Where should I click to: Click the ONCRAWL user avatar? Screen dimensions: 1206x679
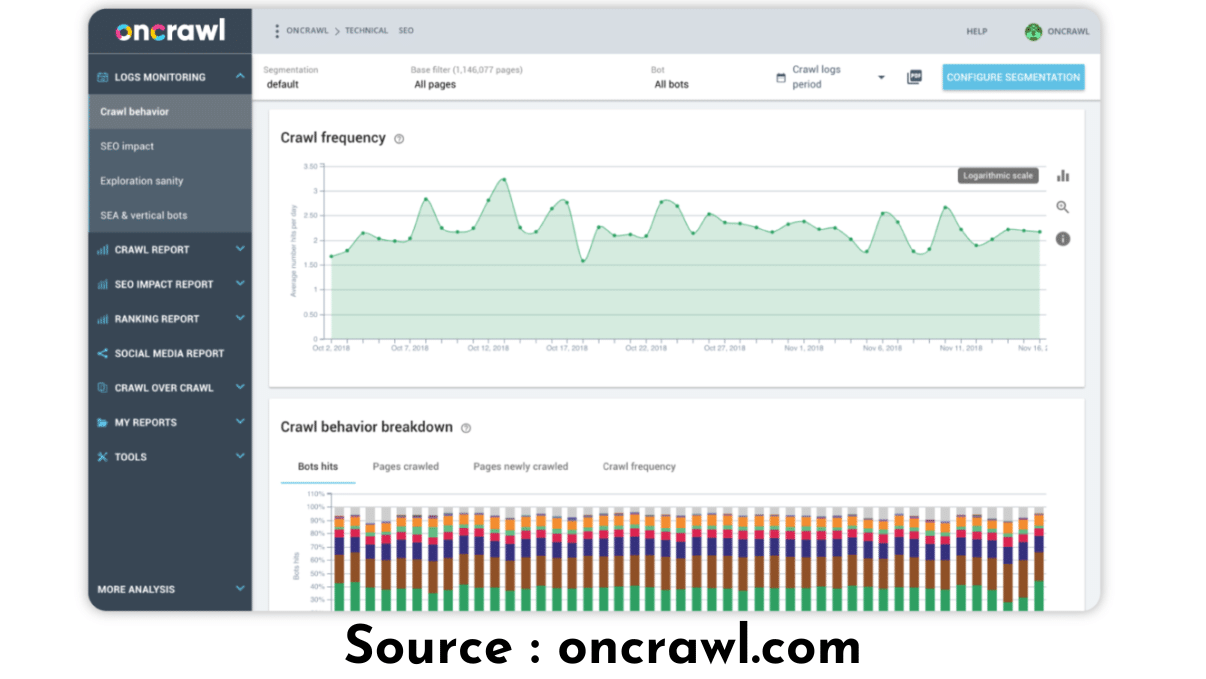pyautogui.click(x=1033, y=31)
